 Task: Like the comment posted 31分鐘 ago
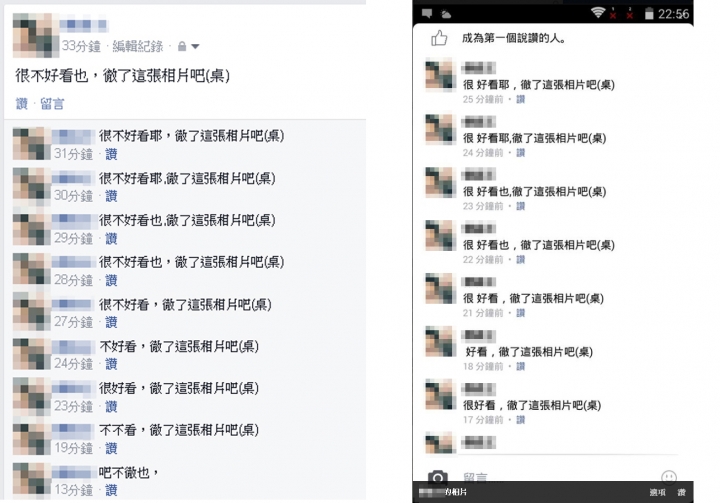click(x=111, y=154)
